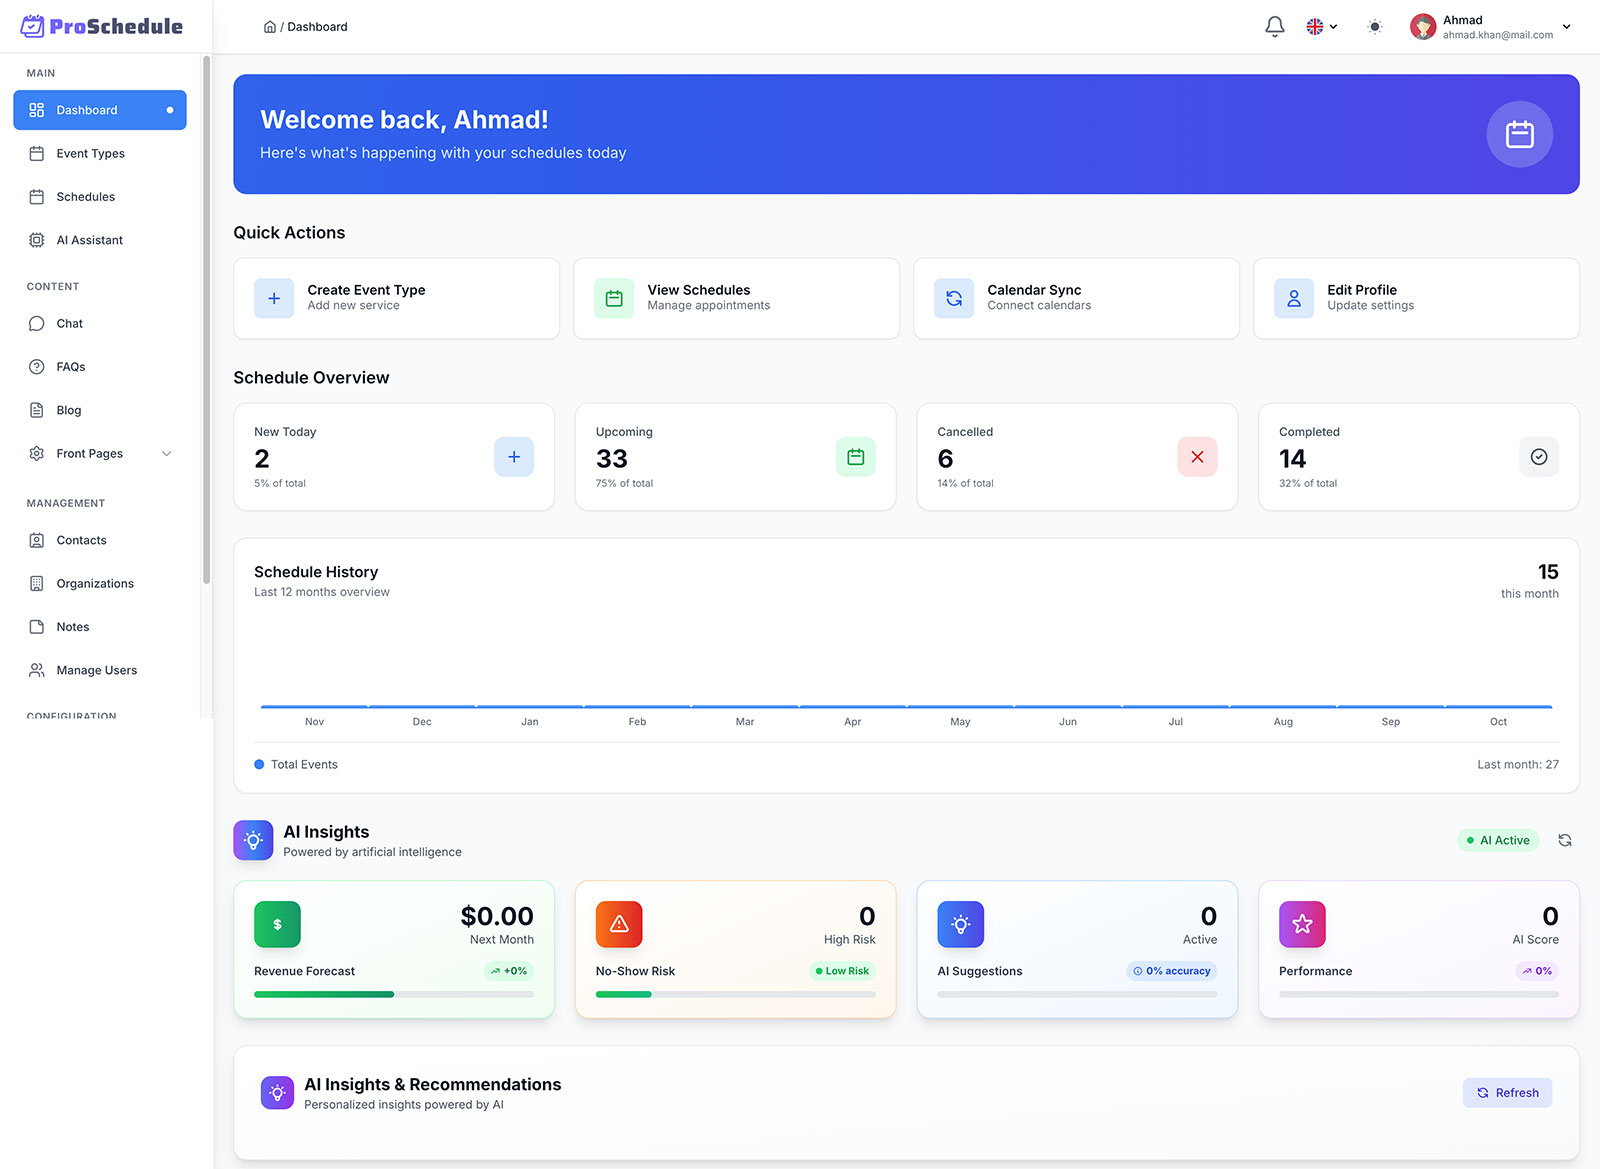Image resolution: width=1600 pixels, height=1169 pixels.
Task: Click Edit Profile quick action
Action: click(x=1416, y=298)
